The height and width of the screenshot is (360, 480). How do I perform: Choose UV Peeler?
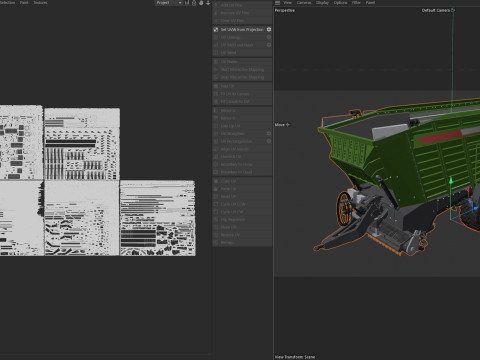pos(242,62)
